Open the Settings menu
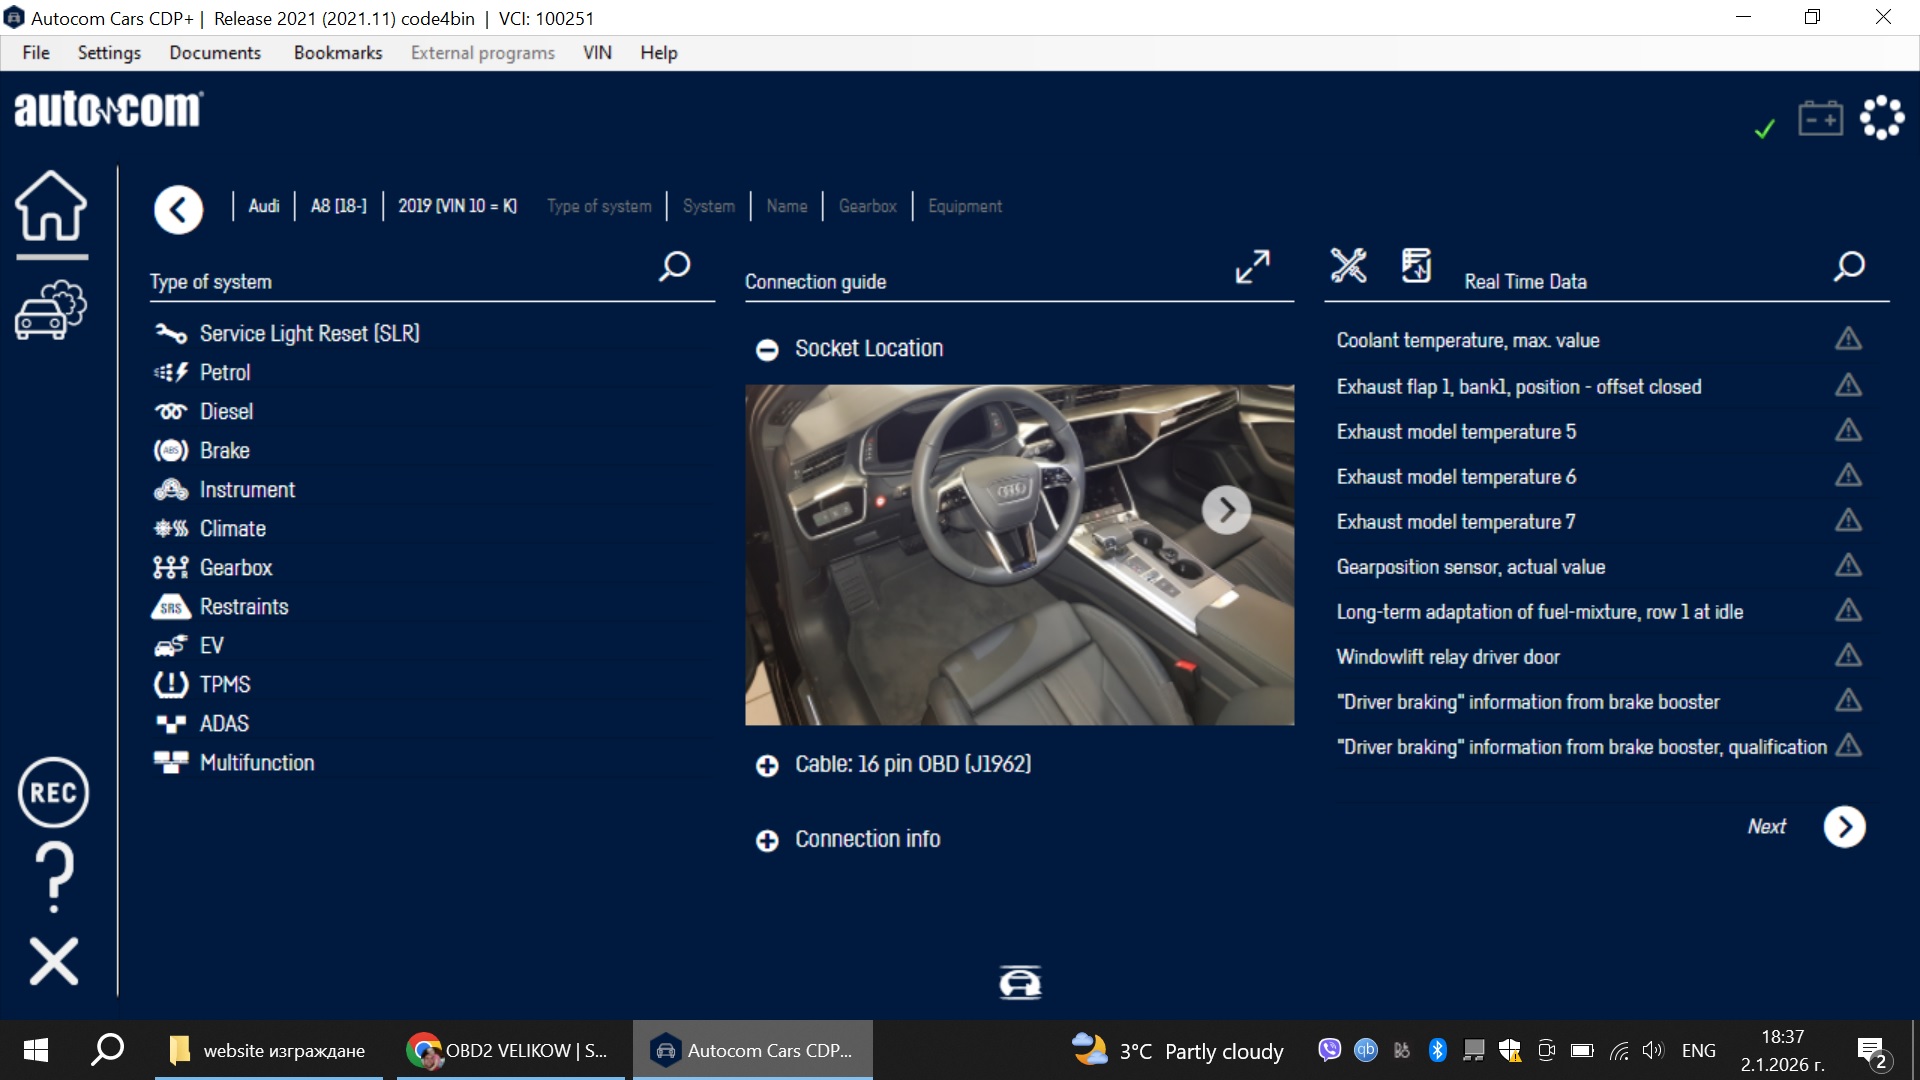This screenshot has width=1920, height=1080. (x=108, y=52)
